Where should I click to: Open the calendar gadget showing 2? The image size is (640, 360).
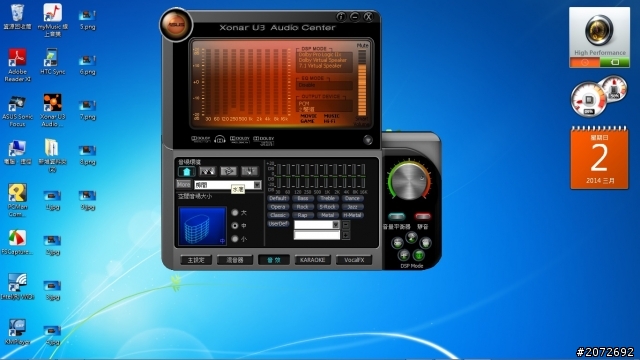coord(599,158)
